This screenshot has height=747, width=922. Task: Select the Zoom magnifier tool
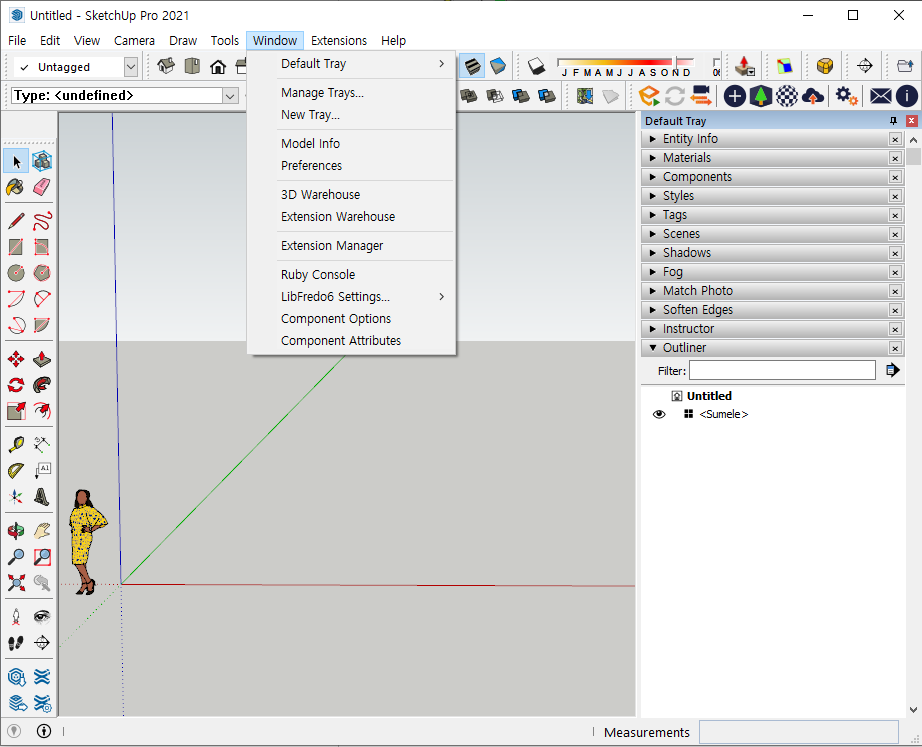(16, 556)
